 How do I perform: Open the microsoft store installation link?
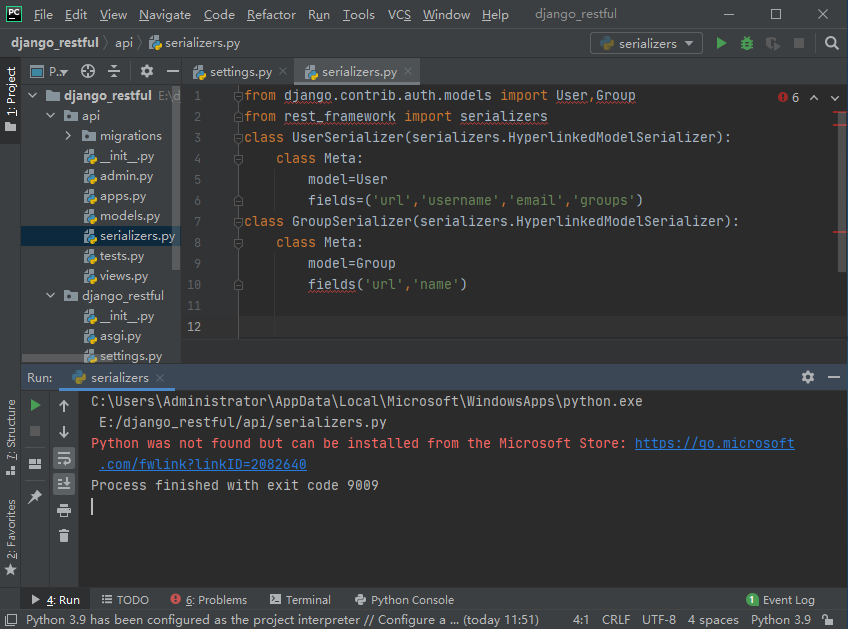coord(714,442)
